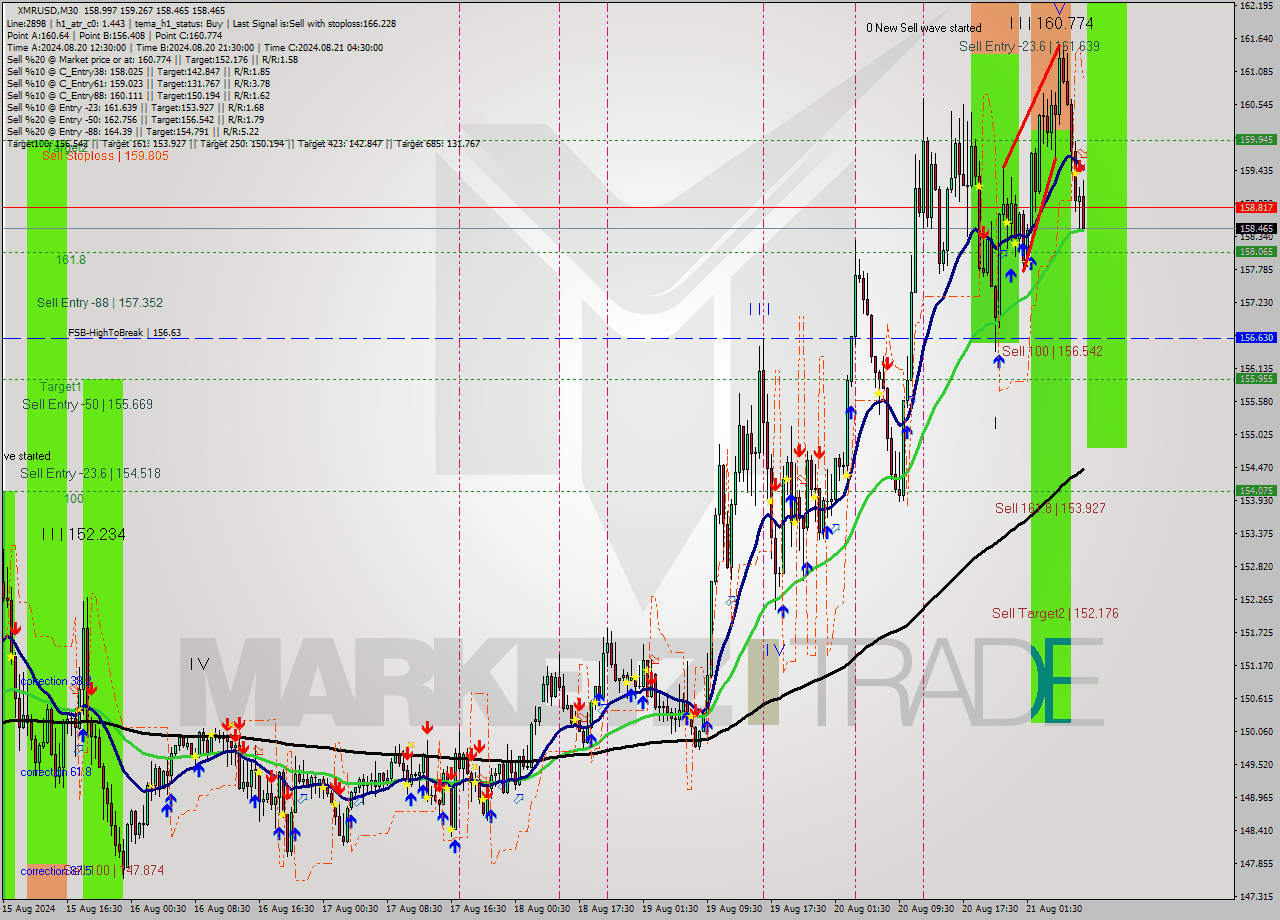Viewport: 1280px width, 920px height.
Task: Click the '161.8' green Fibonacci label
Action: pyautogui.click(x=70, y=259)
